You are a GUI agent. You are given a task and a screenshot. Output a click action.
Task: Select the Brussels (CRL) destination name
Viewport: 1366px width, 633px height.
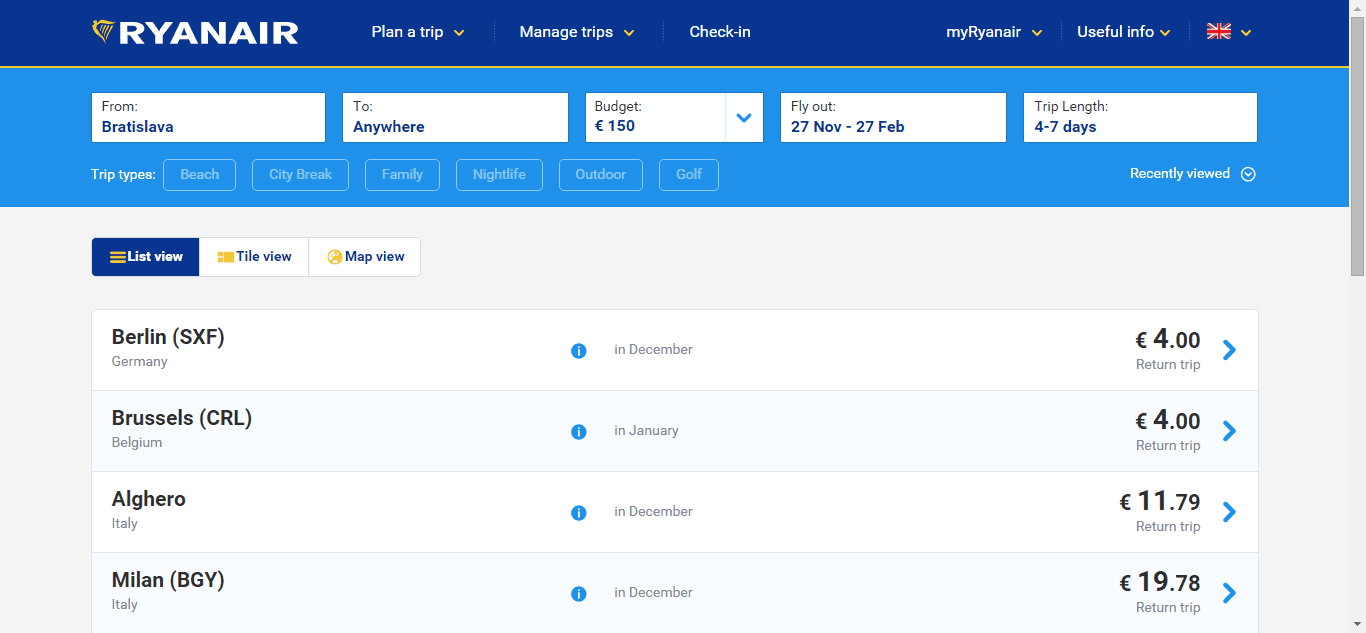point(182,418)
